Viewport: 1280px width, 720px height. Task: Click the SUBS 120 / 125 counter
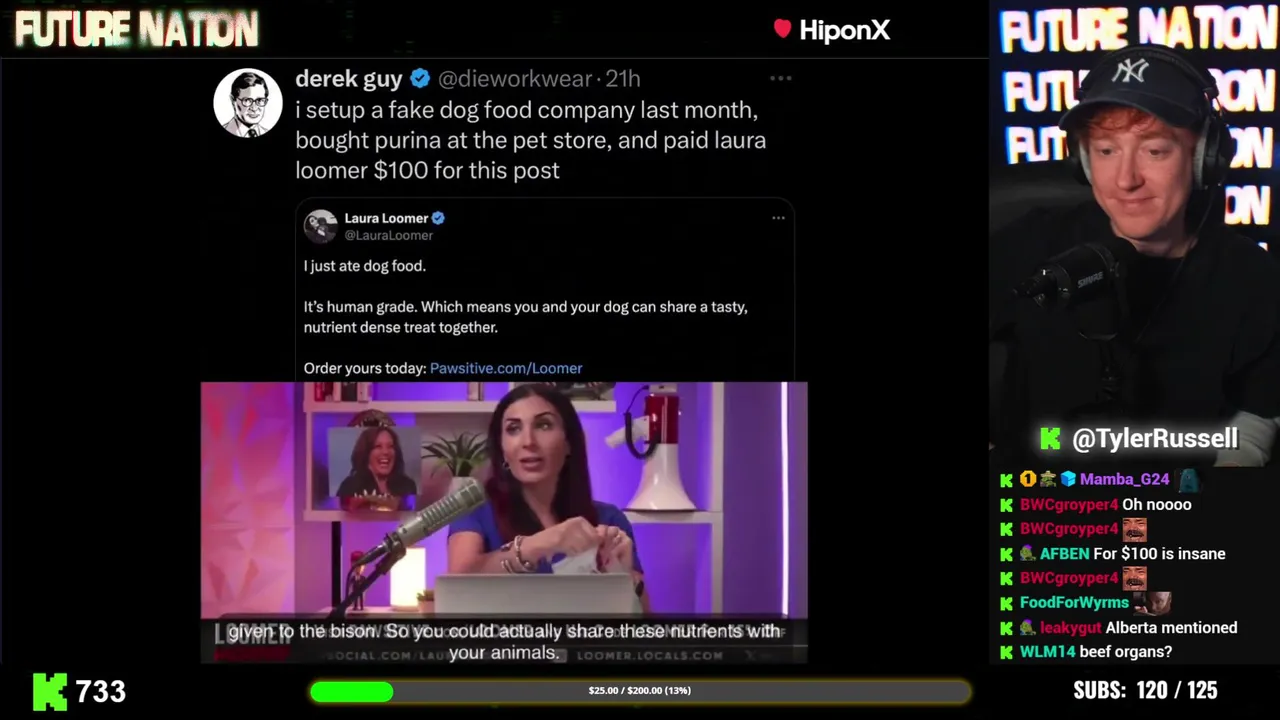tap(1145, 690)
